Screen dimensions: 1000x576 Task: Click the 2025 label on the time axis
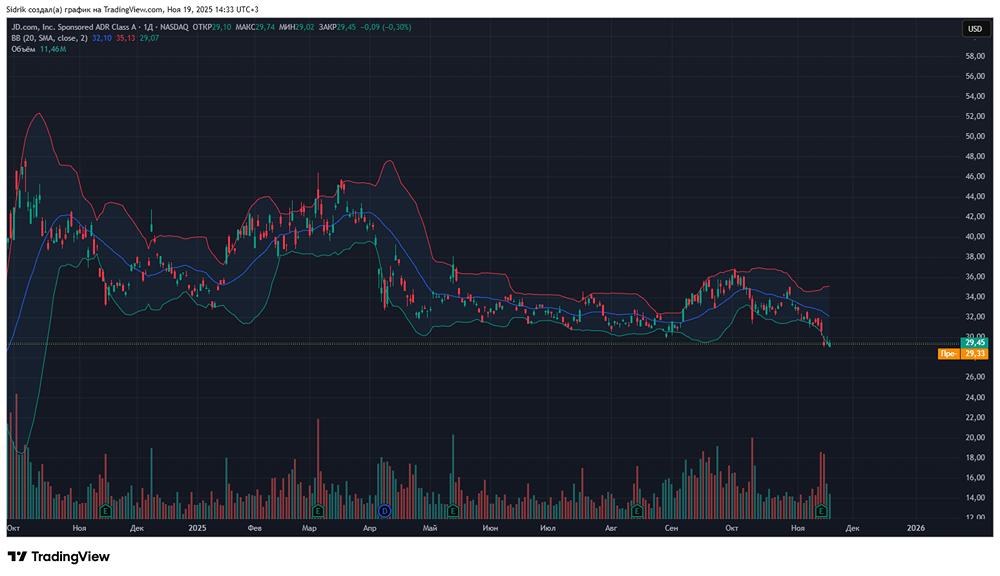197,527
